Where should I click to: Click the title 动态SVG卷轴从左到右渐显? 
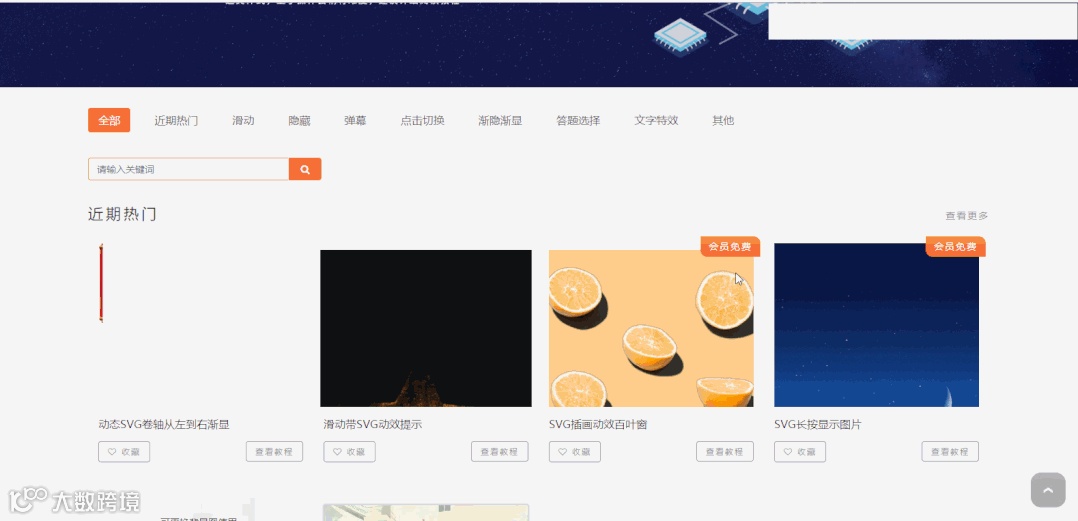pos(164,425)
